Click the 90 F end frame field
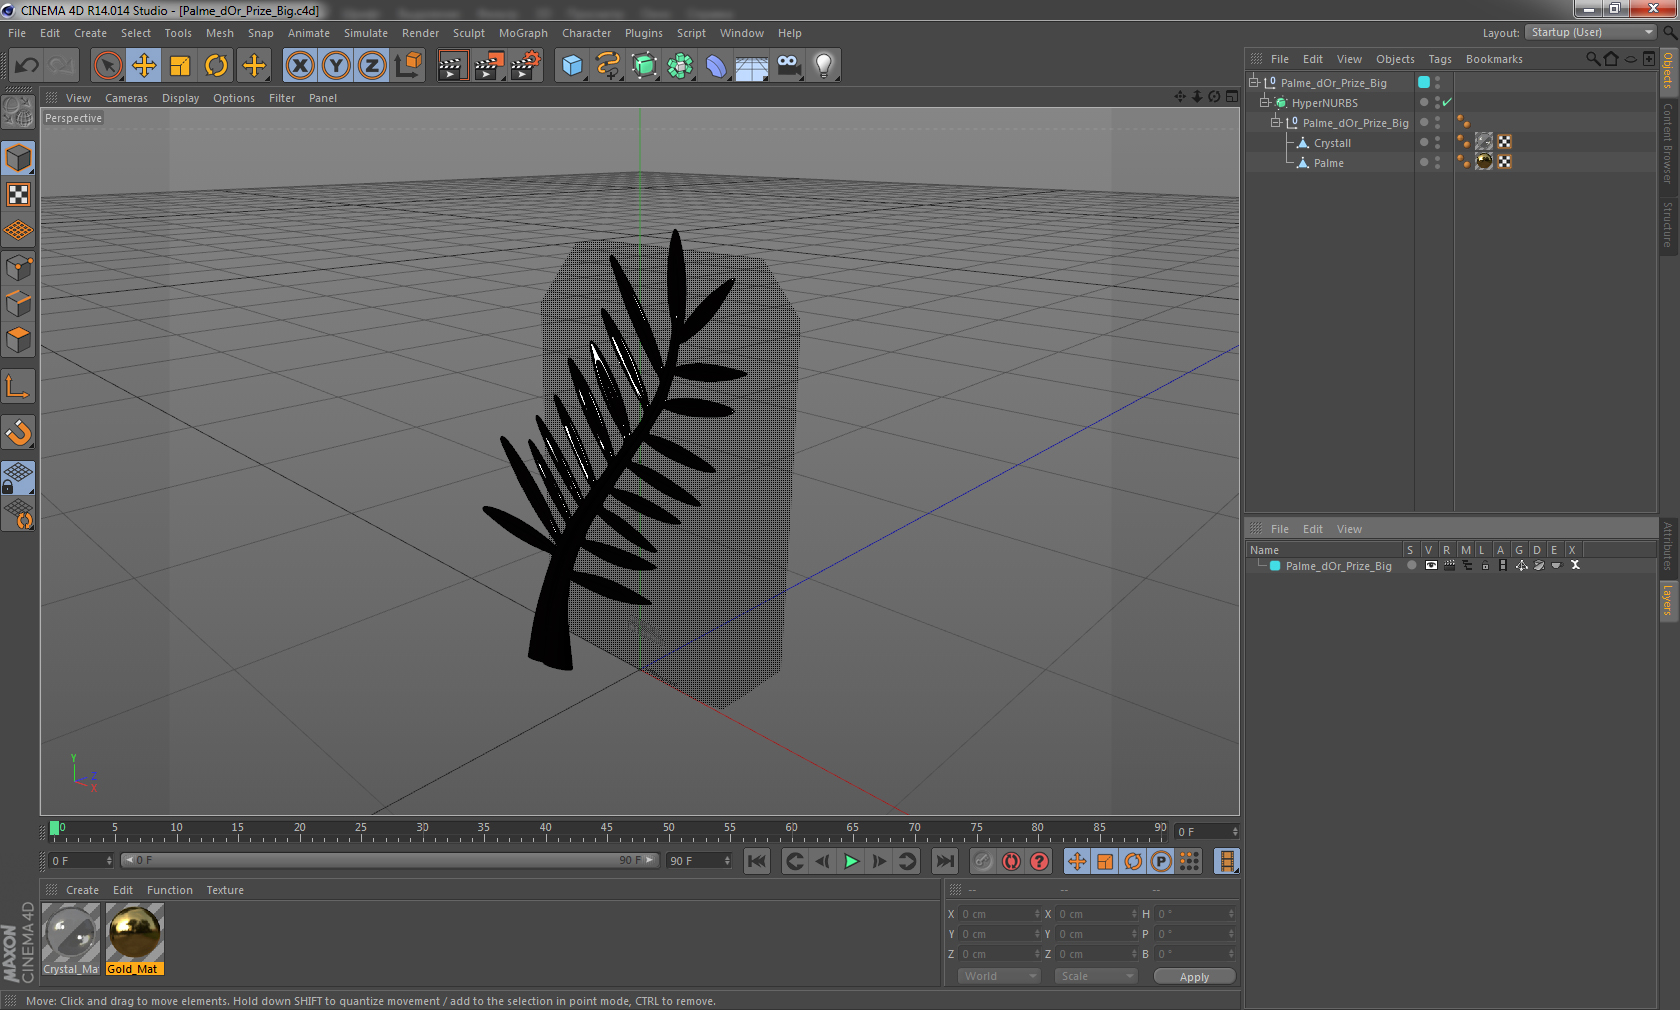 tap(699, 861)
